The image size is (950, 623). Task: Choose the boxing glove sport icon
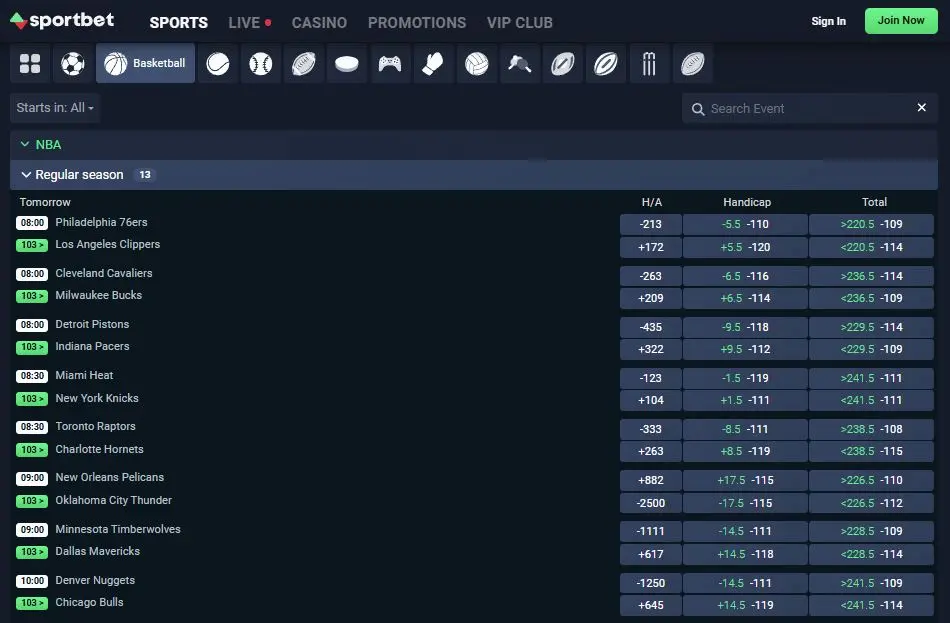(433, 62)
